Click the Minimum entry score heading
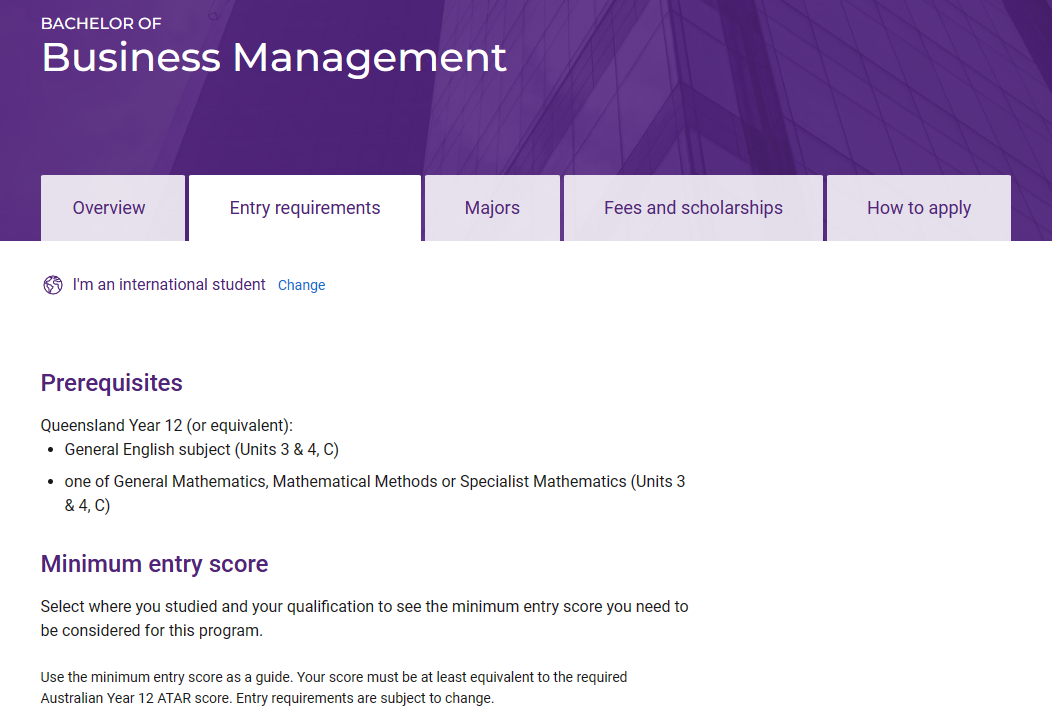Viewport: 1052px width, 716px height. coord(154,564)
